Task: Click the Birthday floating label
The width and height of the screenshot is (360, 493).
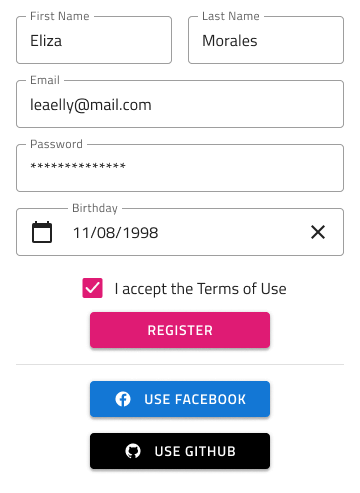Action: click(x=95, y=208)
